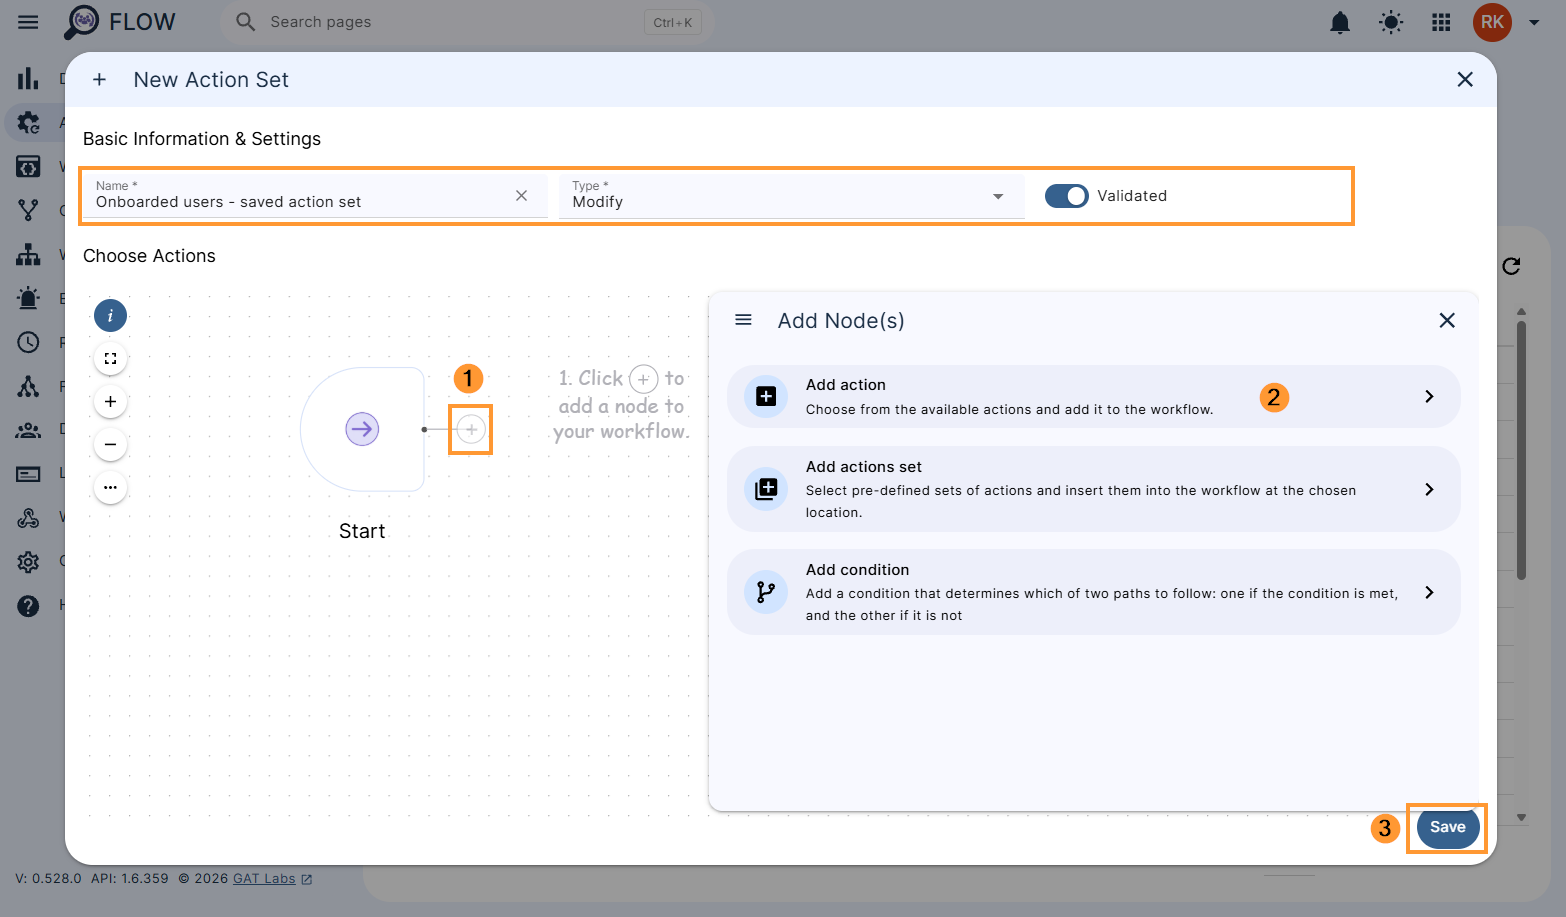Toggle the Validated switch
1566x917 pixels.
click(x=1066, y=196)
